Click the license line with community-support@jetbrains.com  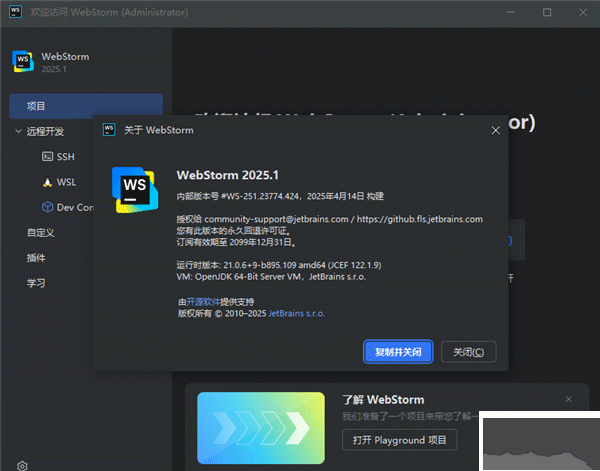(329, 219)
